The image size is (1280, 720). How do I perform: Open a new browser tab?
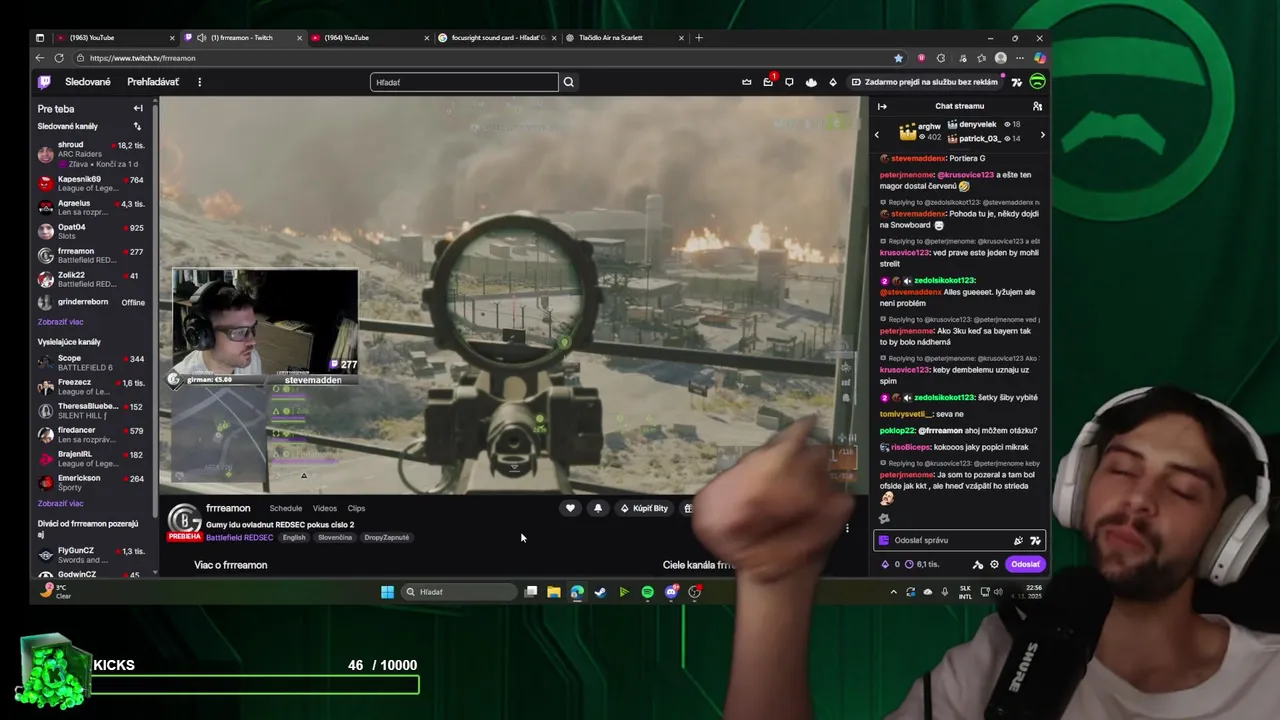point(699,38)
